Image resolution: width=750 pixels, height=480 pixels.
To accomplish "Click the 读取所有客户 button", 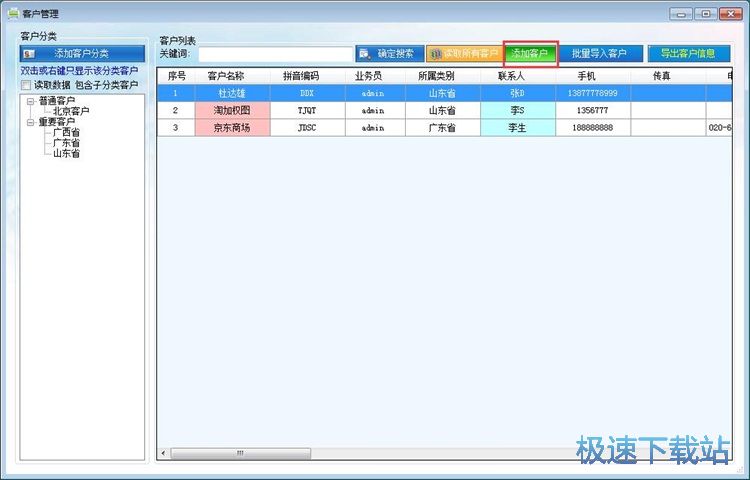I will click(464, 54).
